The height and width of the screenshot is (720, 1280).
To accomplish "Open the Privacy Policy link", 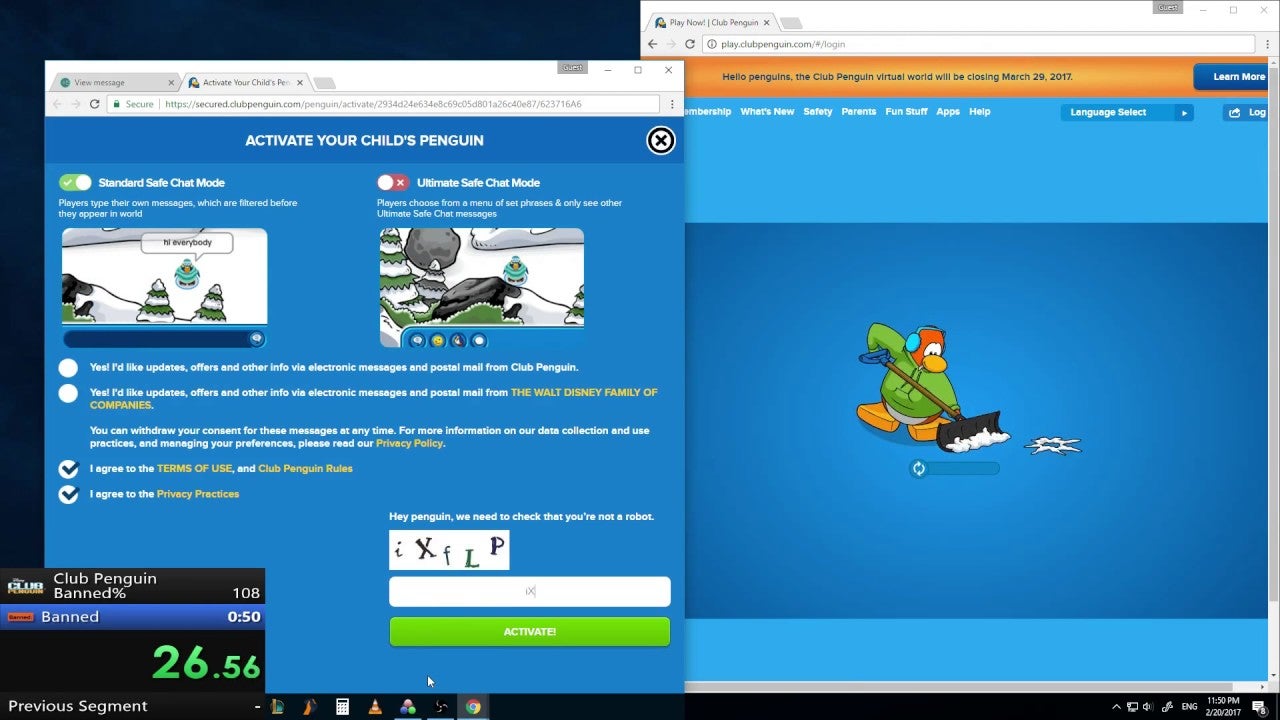I will (x=409, y=443).
